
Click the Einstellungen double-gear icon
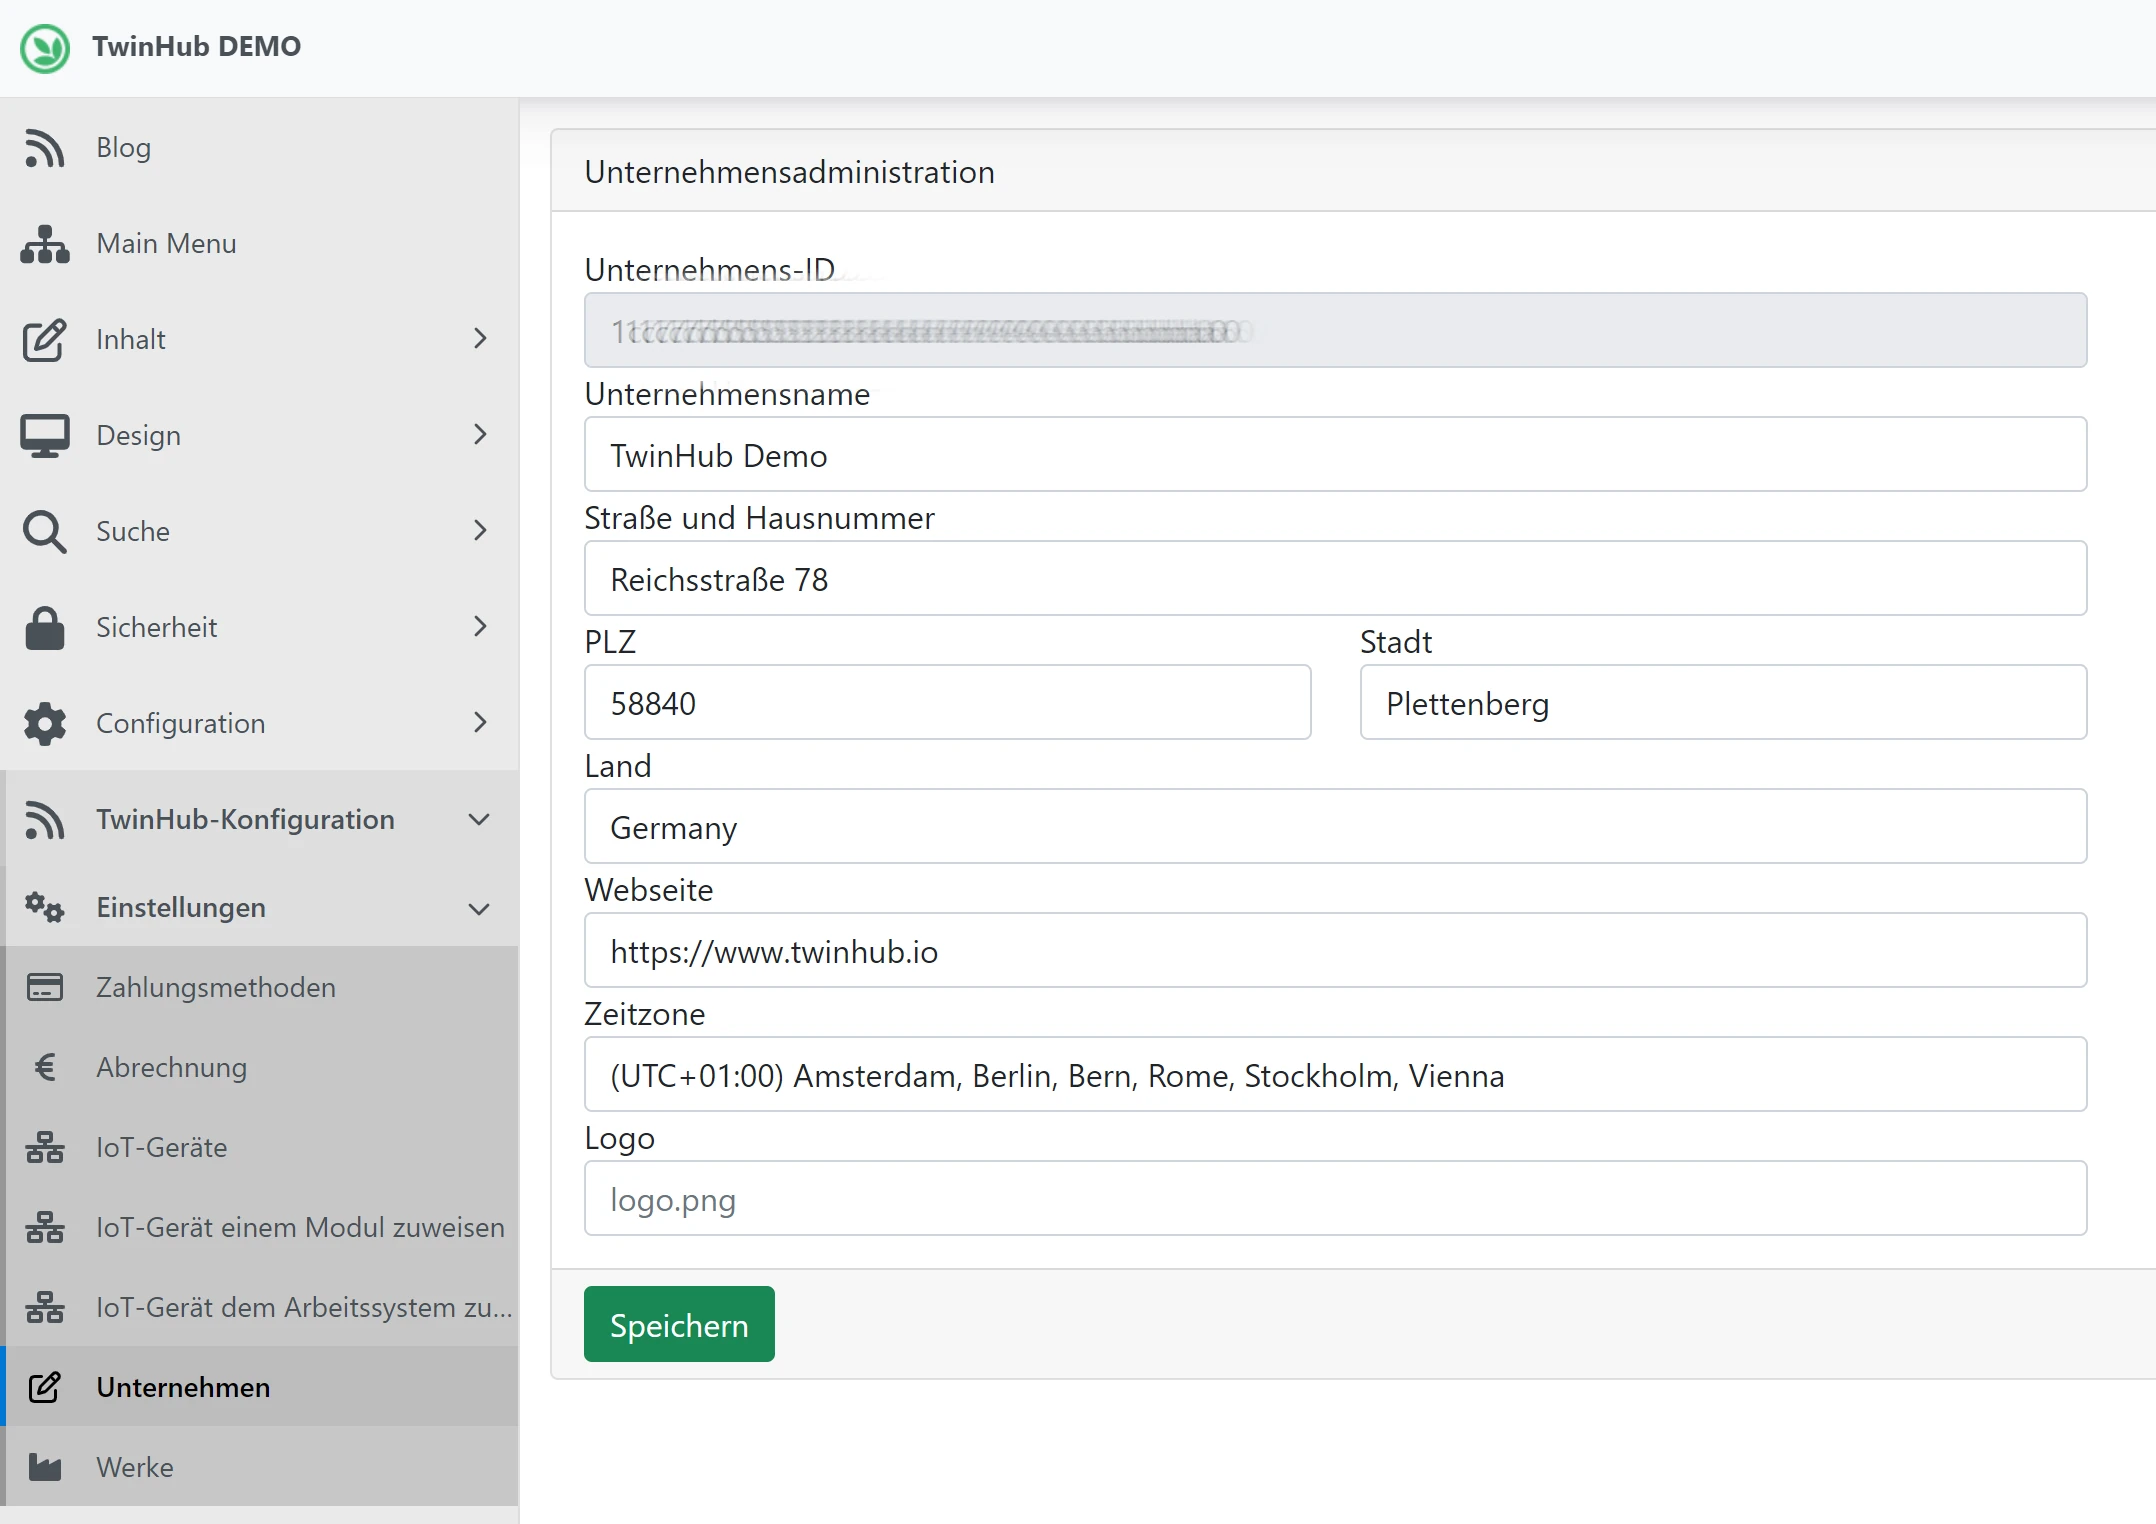pyautogui.click(x=44, y=907)
